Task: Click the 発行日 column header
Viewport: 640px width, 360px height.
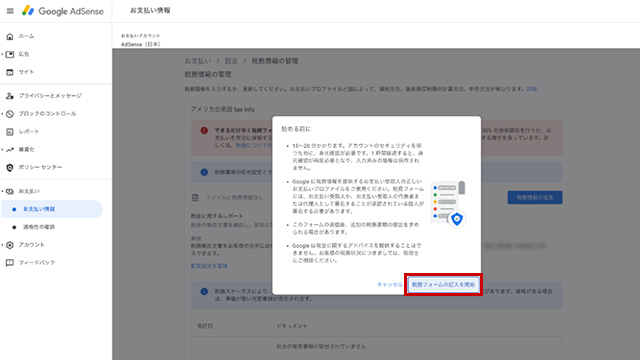Action: [x=205, y=326]
